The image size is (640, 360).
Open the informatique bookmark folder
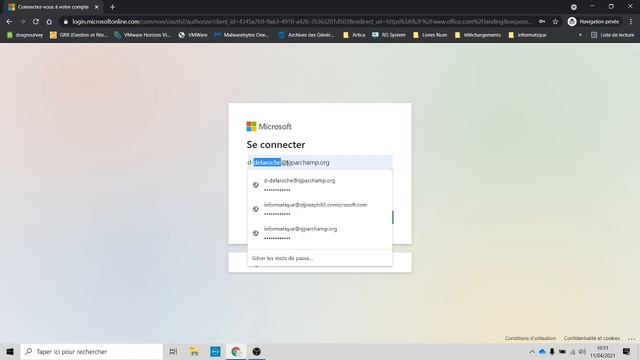[527, 35]
